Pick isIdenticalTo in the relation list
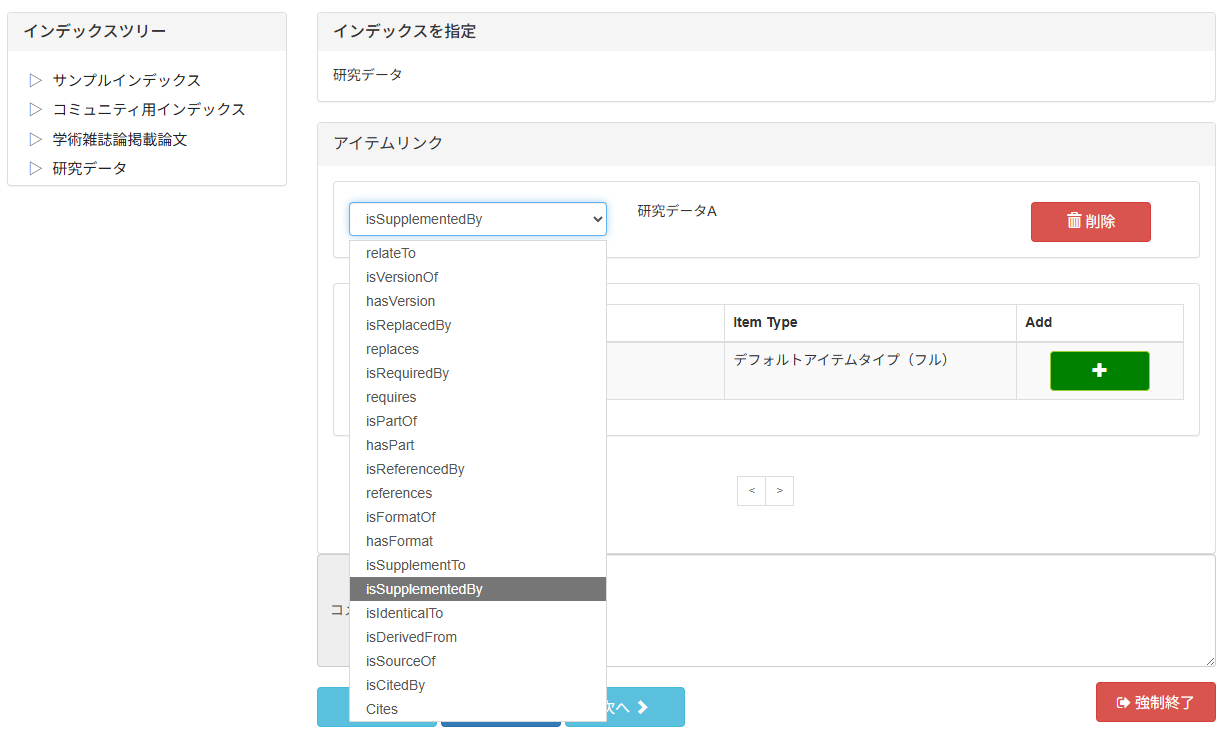 click(404, 613)
